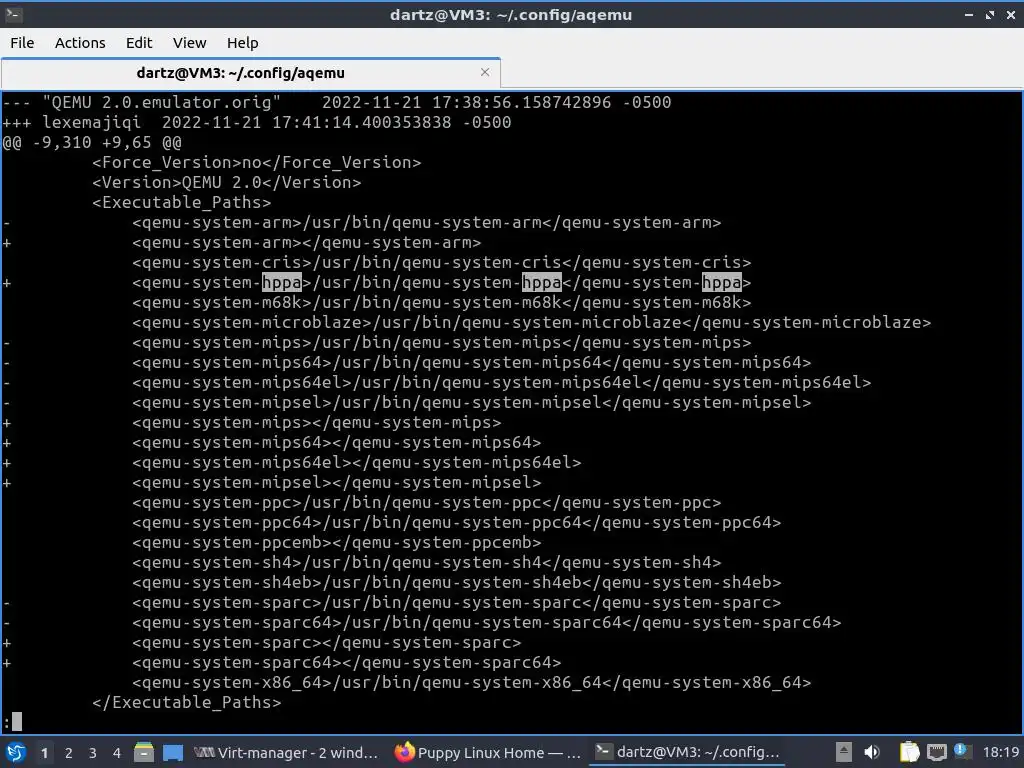This screenshot has width=1024, height=768.
Task: Click the added empty <qemu-system-mips> line
Action: click(x=317, y=423)
